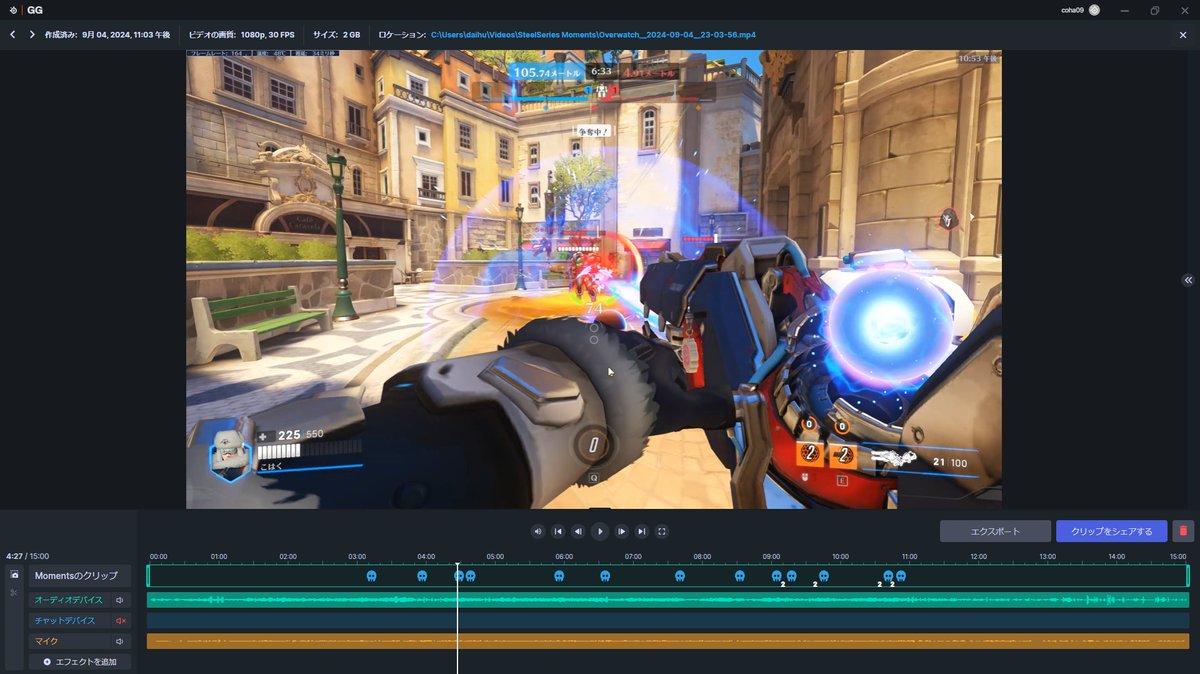Jump to 14:00 on the time ruler
1200x674 pixels.
(1116, 556)
